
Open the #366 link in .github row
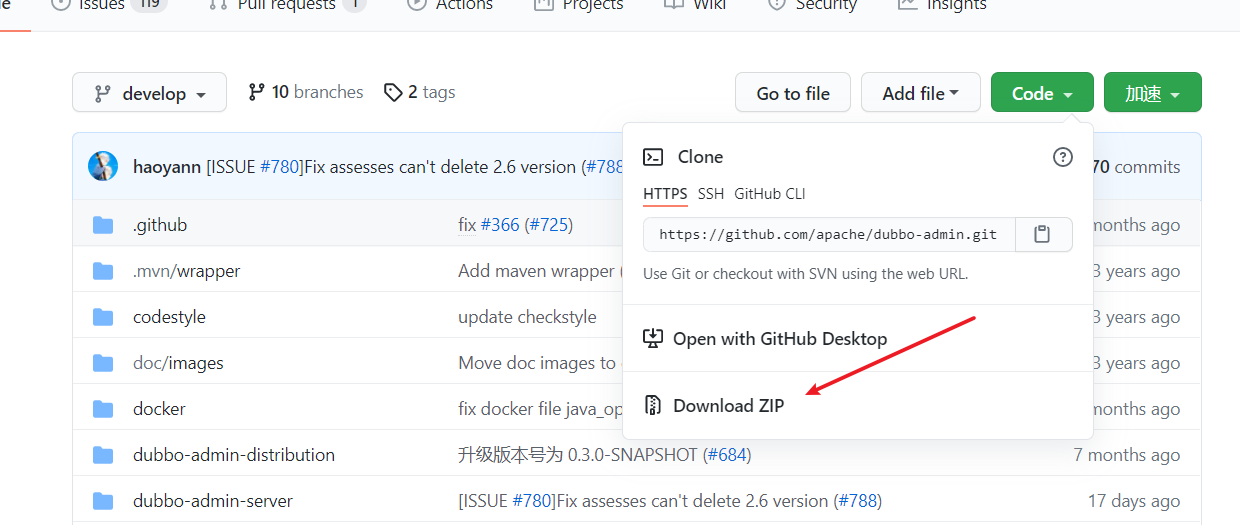(x=500, y=225)
